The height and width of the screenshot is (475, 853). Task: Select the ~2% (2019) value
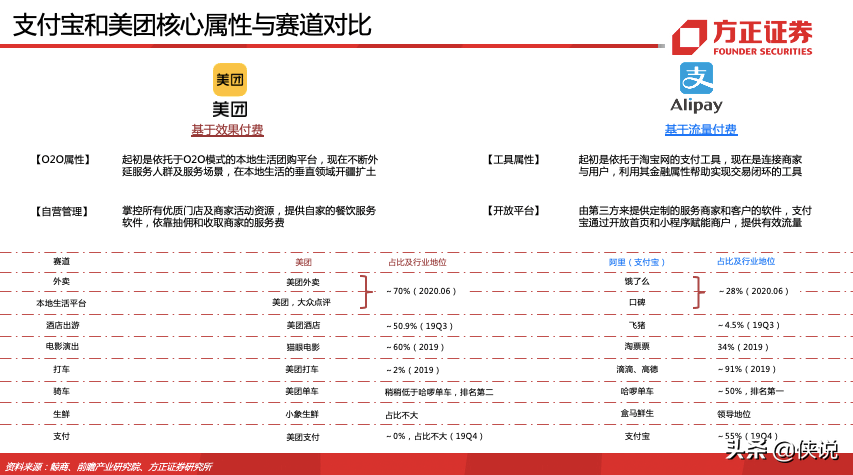413,370
